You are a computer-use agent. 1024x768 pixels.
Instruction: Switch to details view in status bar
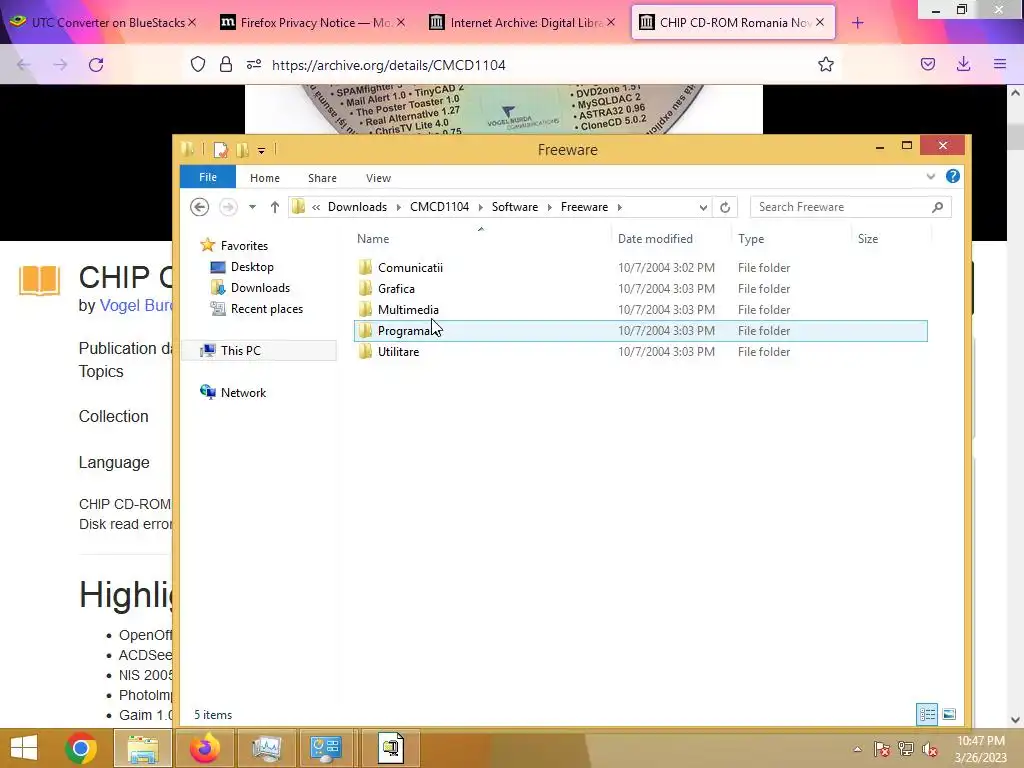927,714
